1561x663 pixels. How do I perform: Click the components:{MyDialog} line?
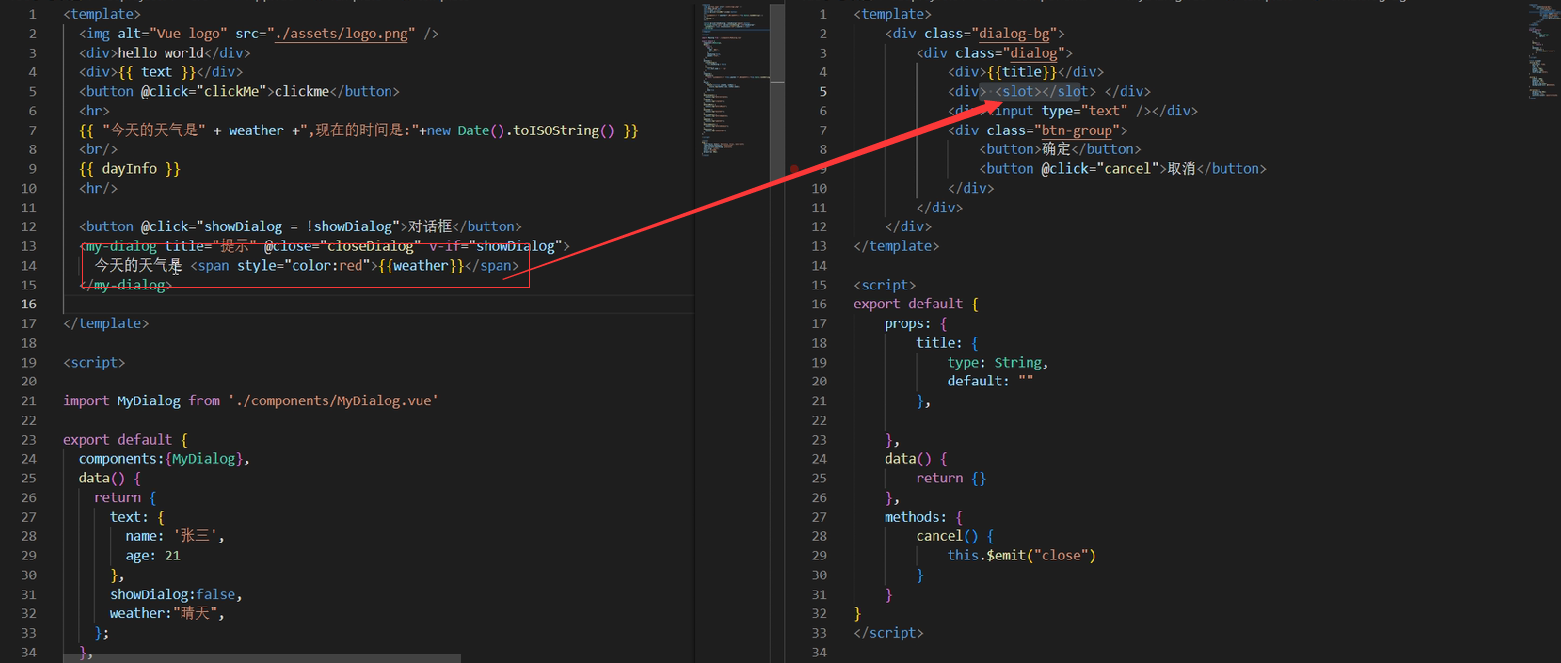(164, 459)
